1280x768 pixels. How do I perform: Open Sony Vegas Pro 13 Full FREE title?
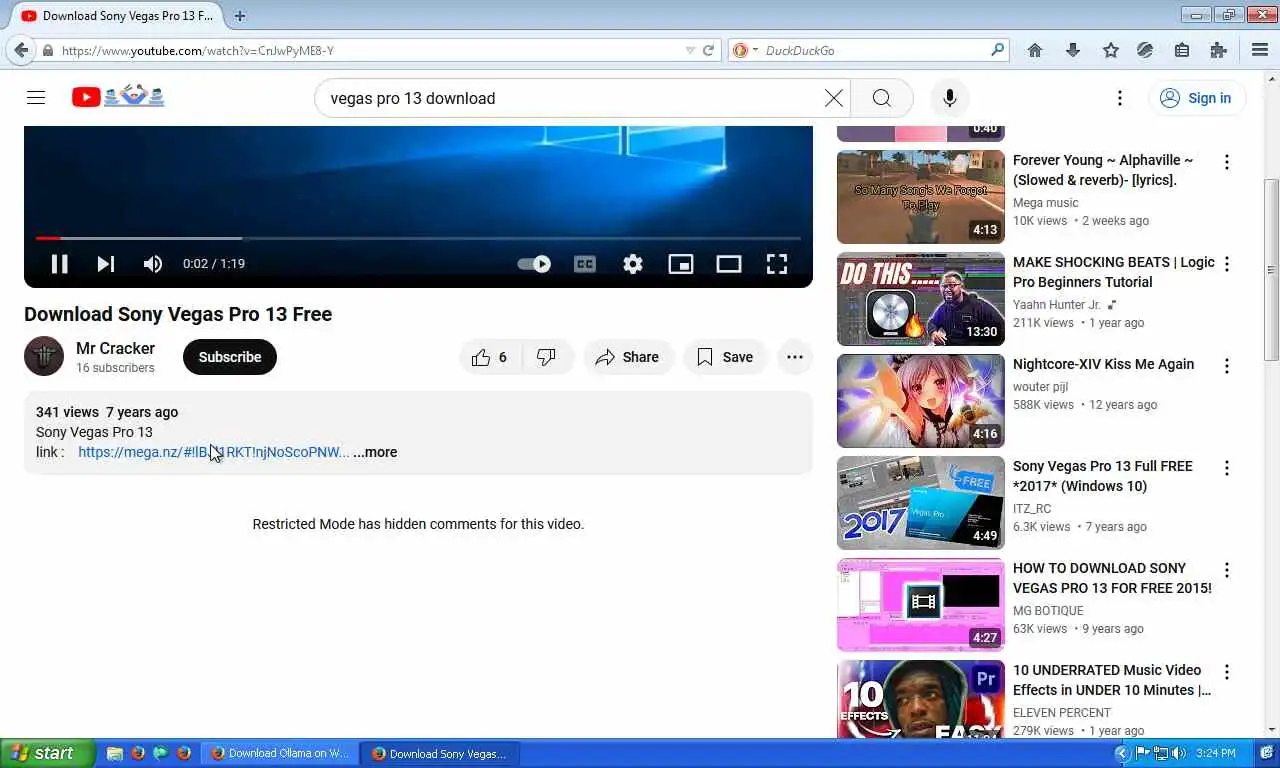pos(1103,476)
